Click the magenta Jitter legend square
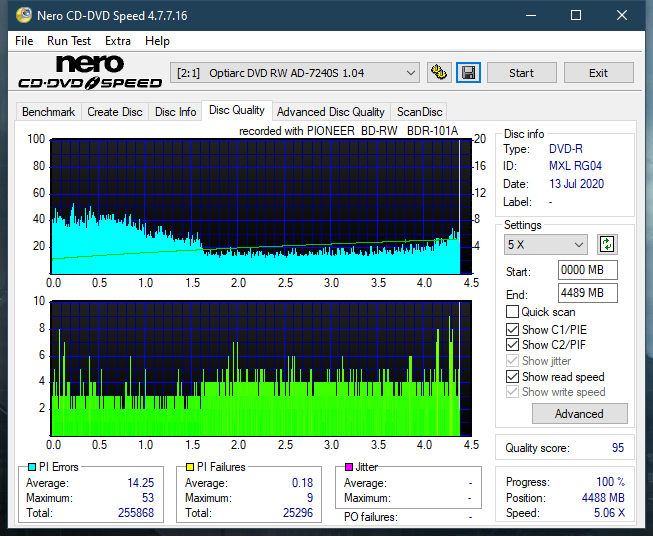 point(349,467)
